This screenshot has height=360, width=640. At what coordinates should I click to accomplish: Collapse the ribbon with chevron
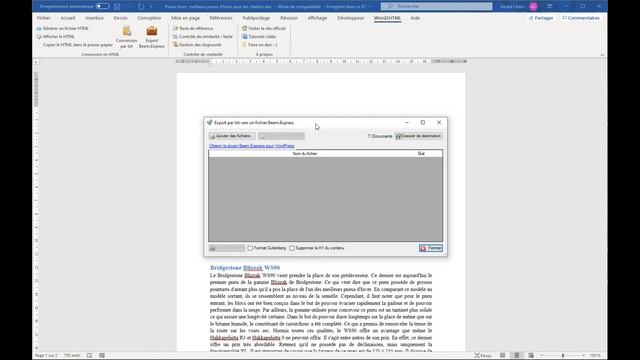602,54
